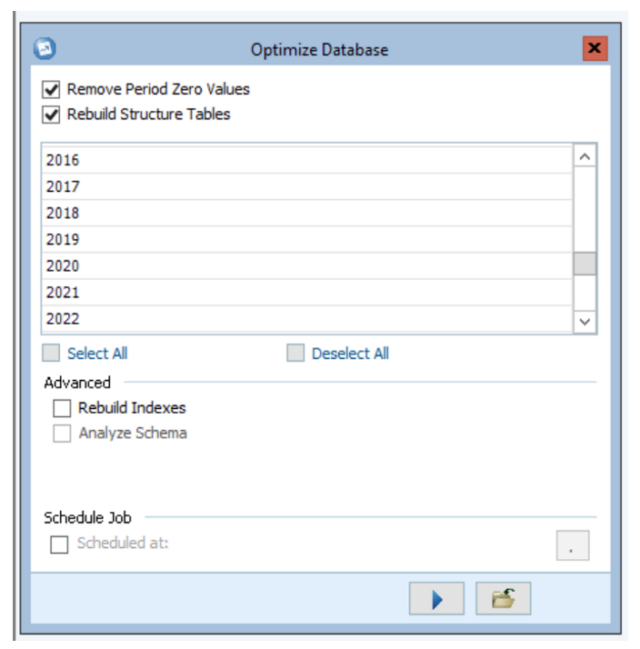Screen dimensions: 640x649
Task: Click the open folder icon button
Action: (x=503, y=599)
